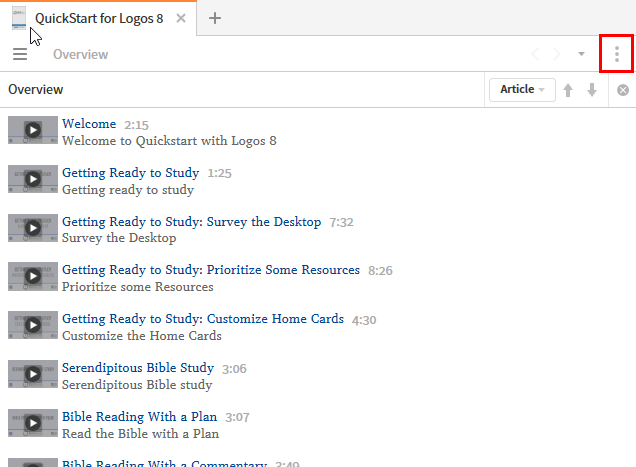Image resolution: width=636 pixels, height=467 pixels.
Task: Open Getting Ready to Study: Prioritize Some Resources
Action: [x=211, y=270]
